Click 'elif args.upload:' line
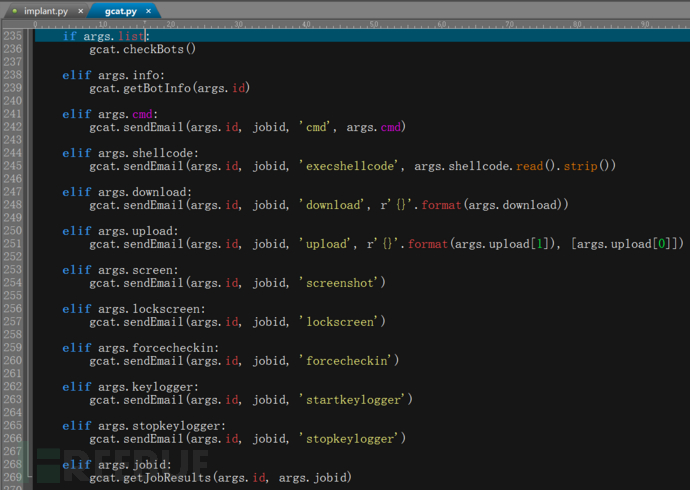This screenshot has width=690, height=490. tap(120, 231)
